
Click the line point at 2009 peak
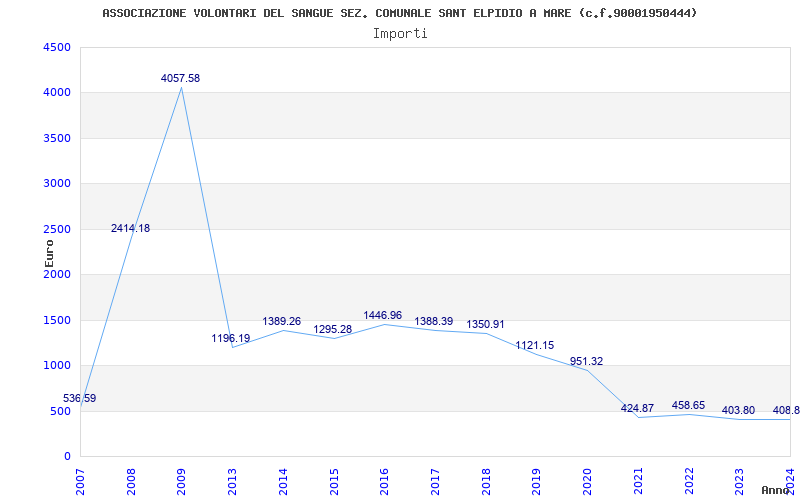pos(182,88)
